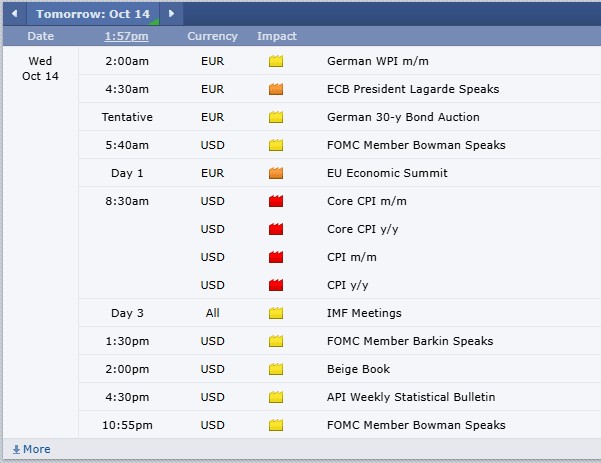
Task: Open the EU Economic Summit event
Action: click(387, 173)
